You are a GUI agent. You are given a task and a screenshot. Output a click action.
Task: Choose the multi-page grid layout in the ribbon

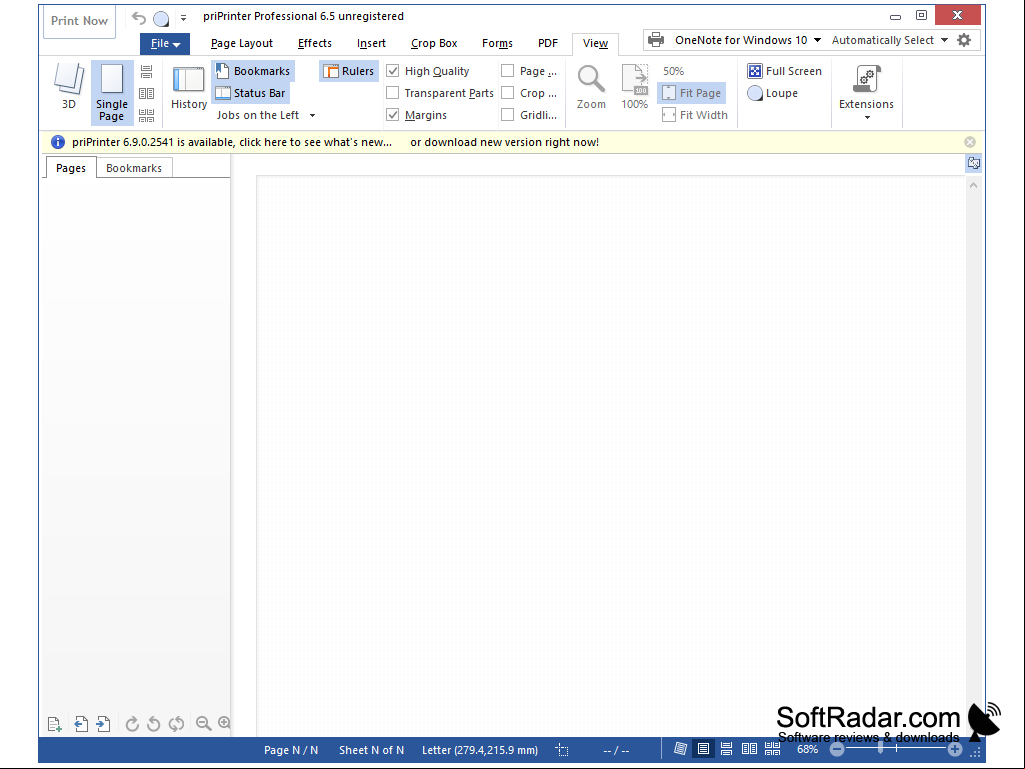146,115
